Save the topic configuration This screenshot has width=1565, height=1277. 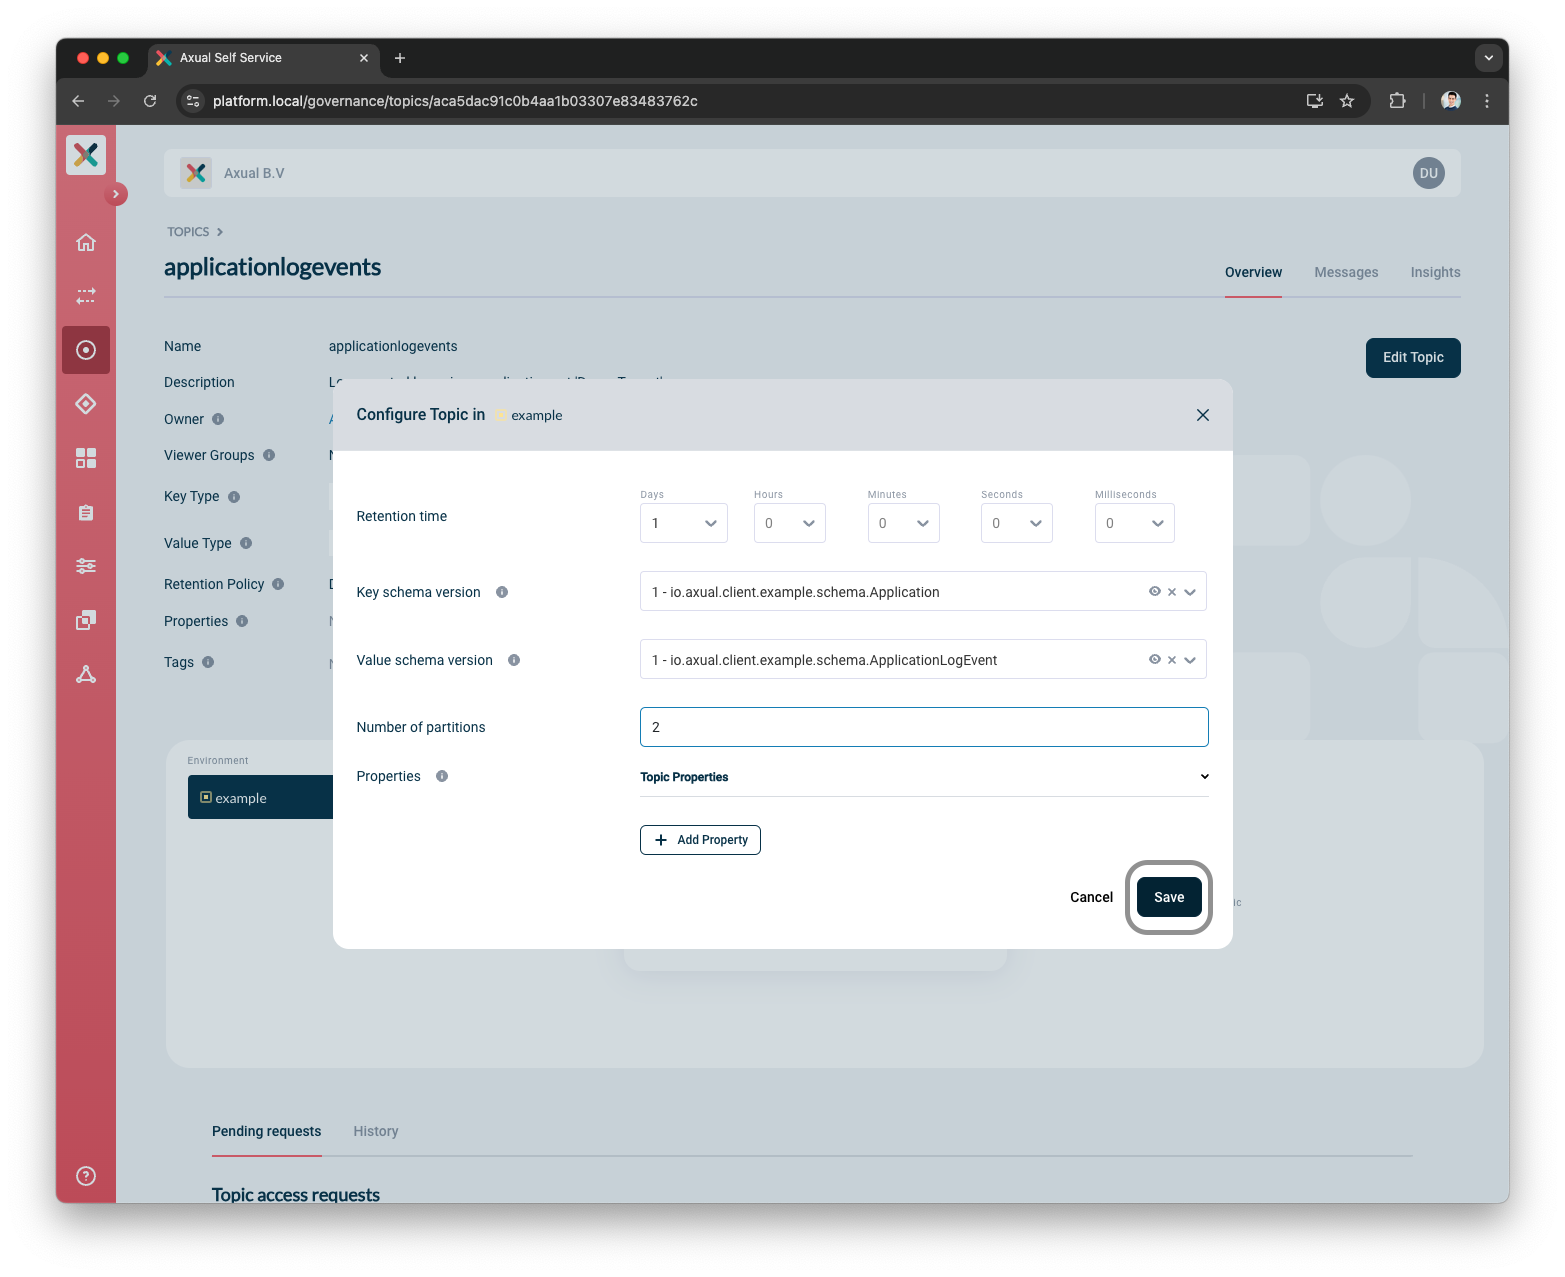(1169, 897)
